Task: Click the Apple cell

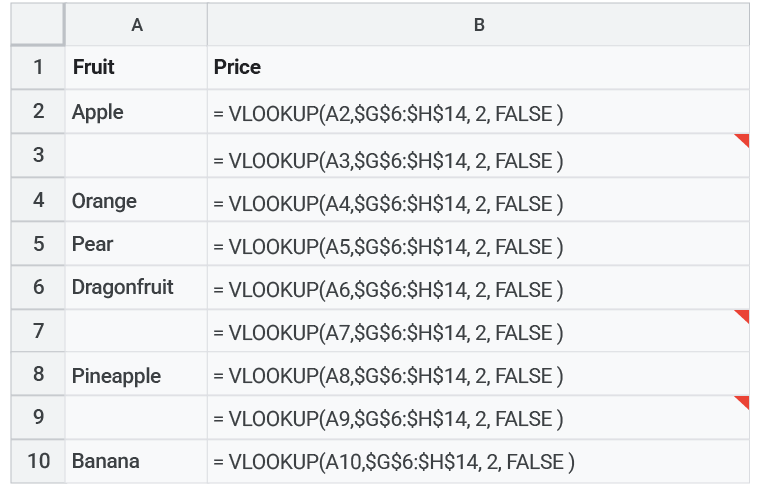Action: (137, 112)
